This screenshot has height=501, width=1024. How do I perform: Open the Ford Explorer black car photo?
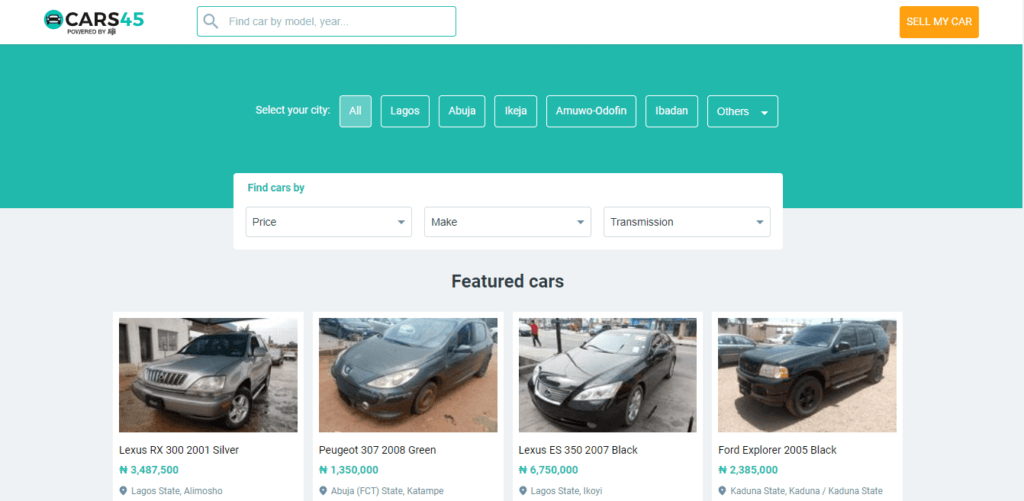807,375
